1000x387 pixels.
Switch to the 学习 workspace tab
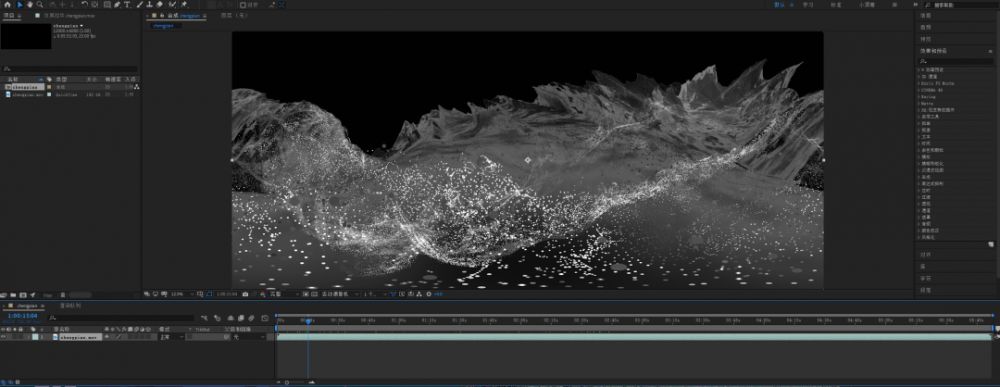[808, 4]
